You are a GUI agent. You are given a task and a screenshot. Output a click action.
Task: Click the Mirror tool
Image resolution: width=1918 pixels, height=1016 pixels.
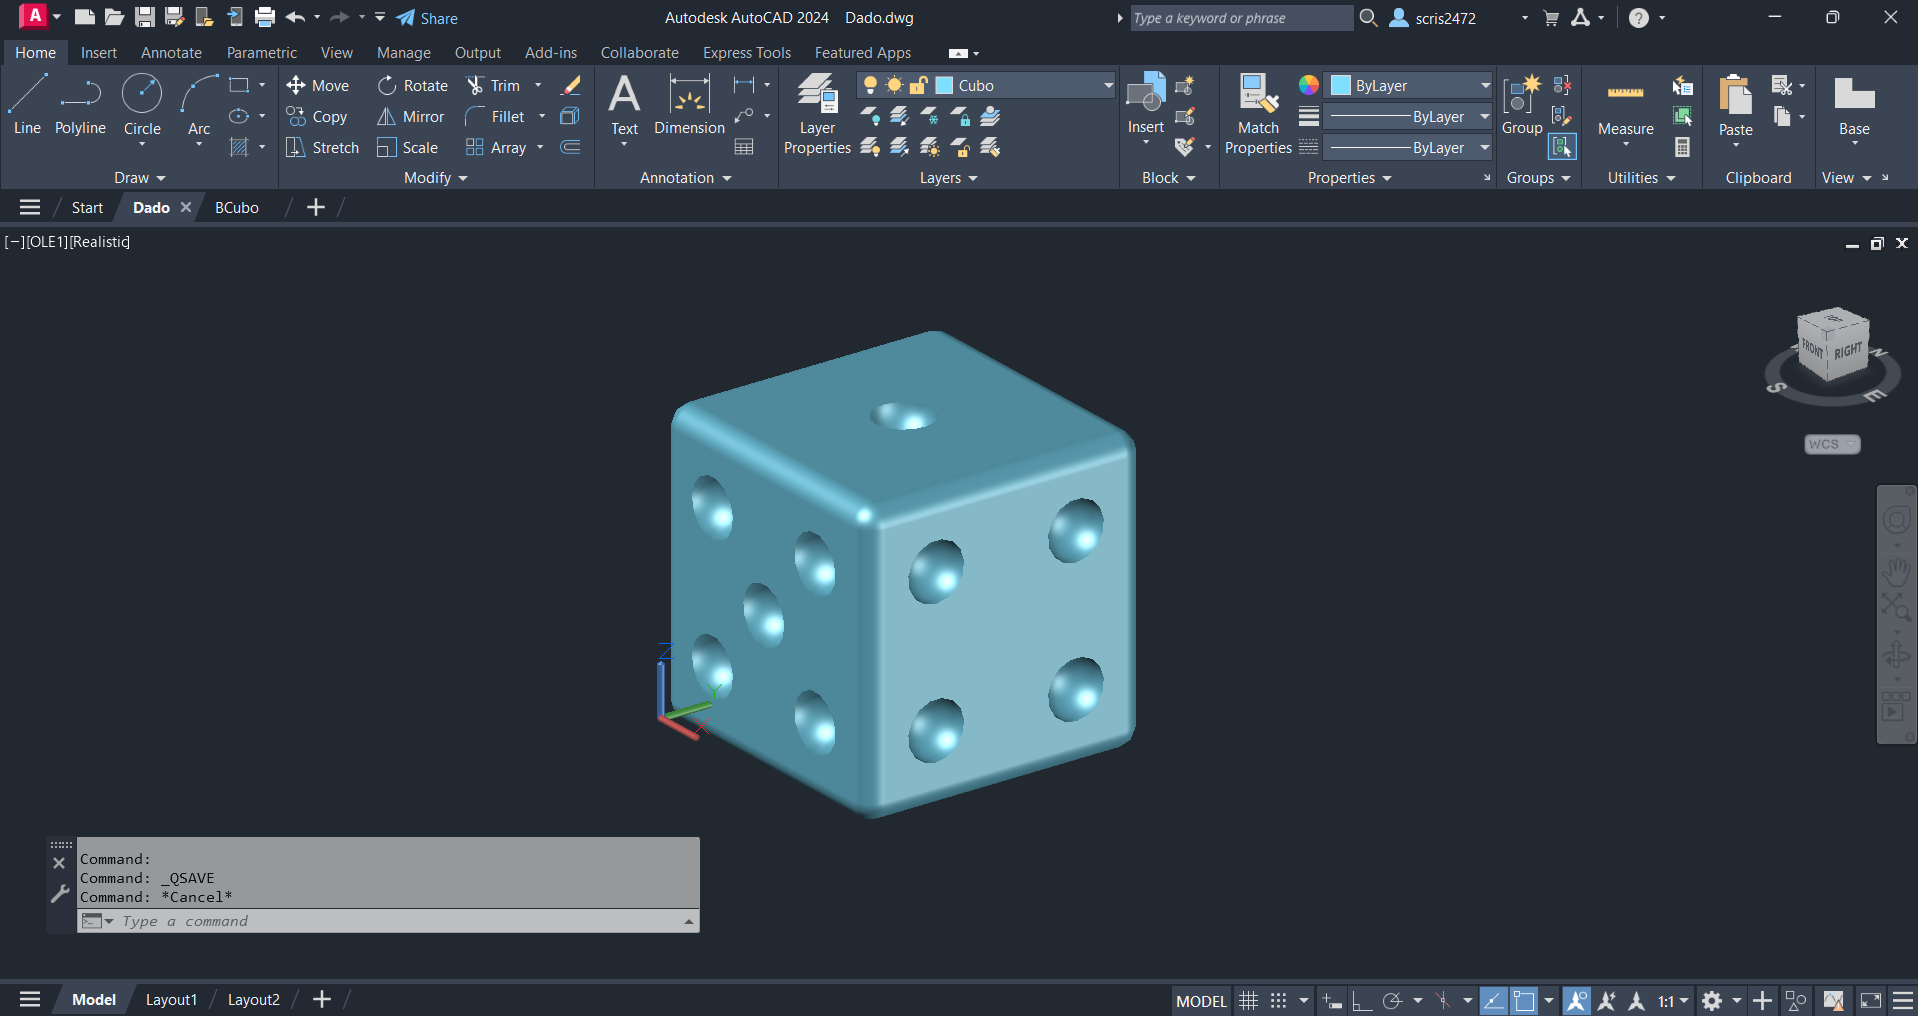pyautogui.click(x=411, y=117)
